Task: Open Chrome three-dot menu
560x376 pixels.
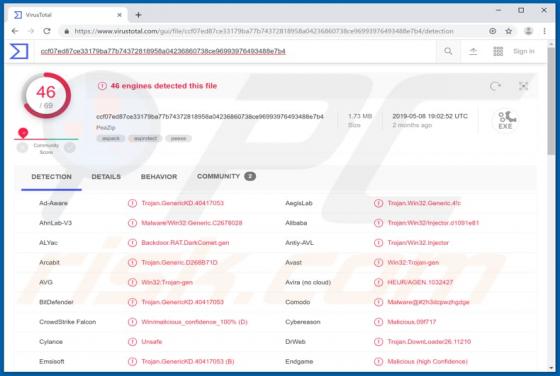Action: (x=544, y=31)
